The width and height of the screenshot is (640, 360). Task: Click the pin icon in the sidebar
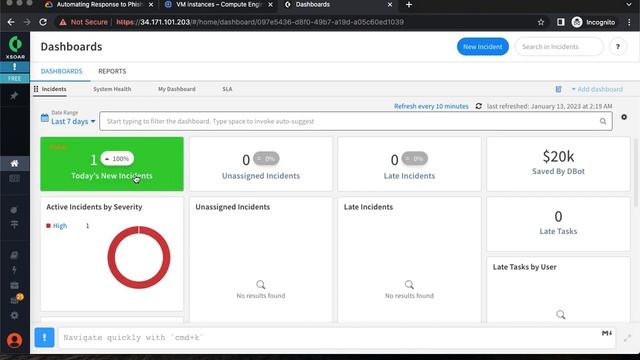[14, 96]
